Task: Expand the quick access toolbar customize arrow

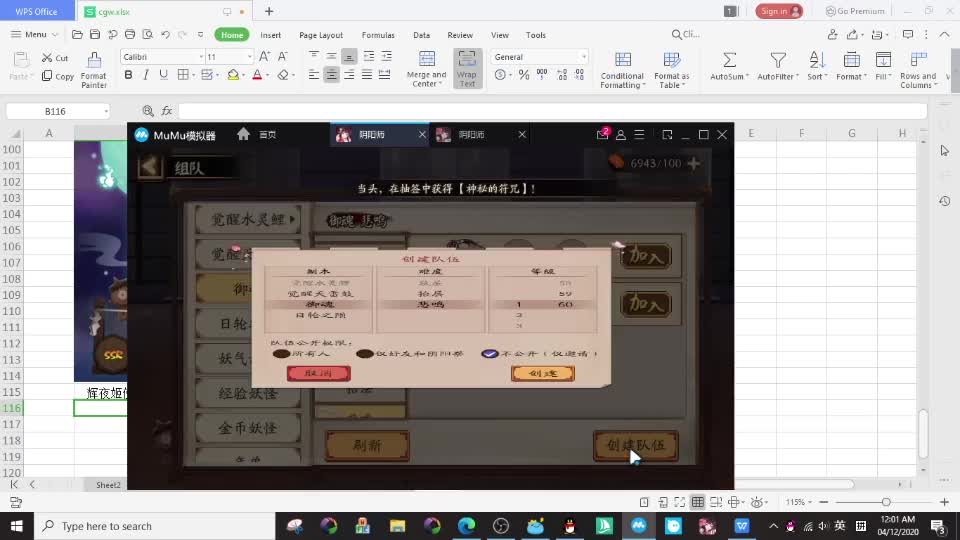Action: 200,35
